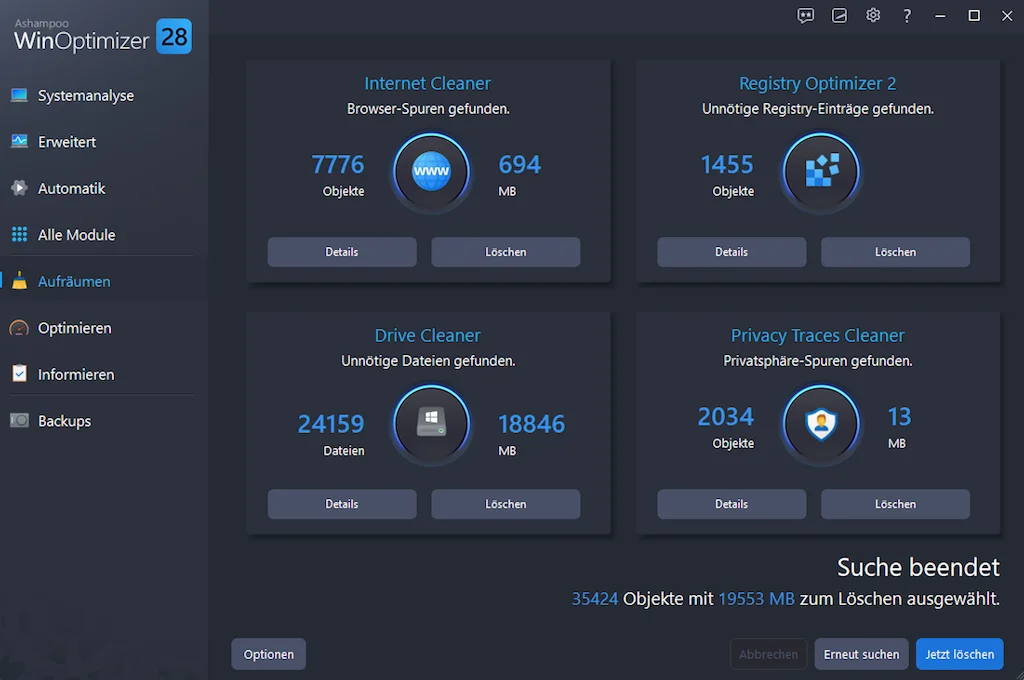Click the Registry Optimizer cubes icon
Screen dimensions: 1024x680
coord(821,173)
